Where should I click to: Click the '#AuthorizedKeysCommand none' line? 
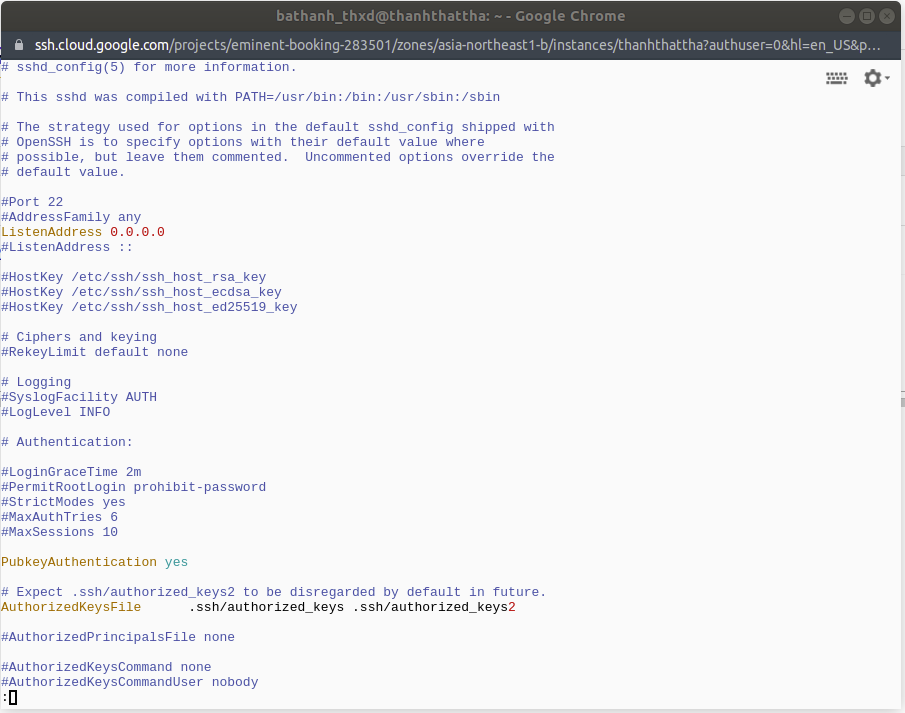point(106,667)
